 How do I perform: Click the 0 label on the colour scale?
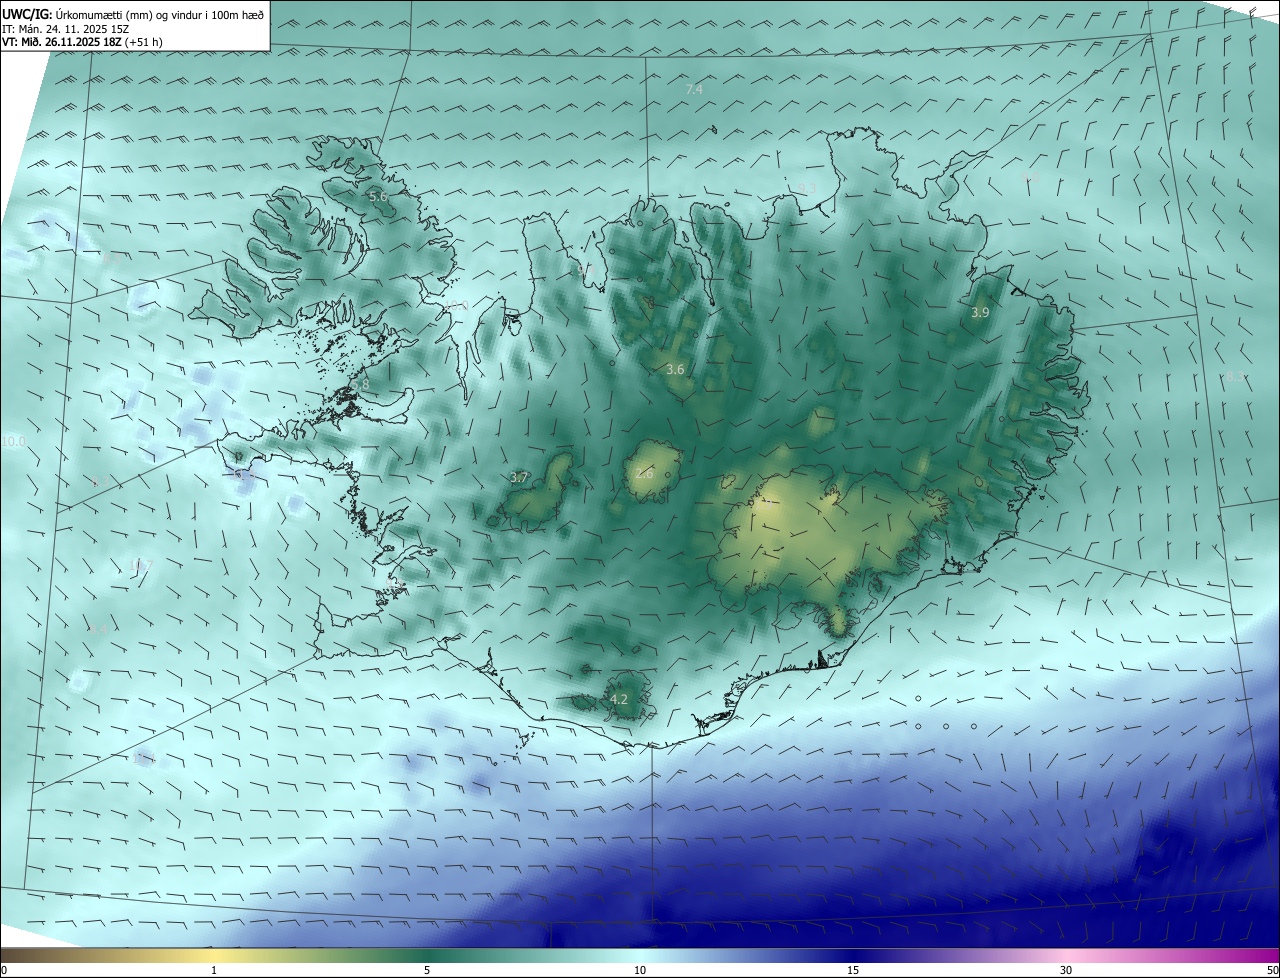pyautogui.click(x=4, y=970)
